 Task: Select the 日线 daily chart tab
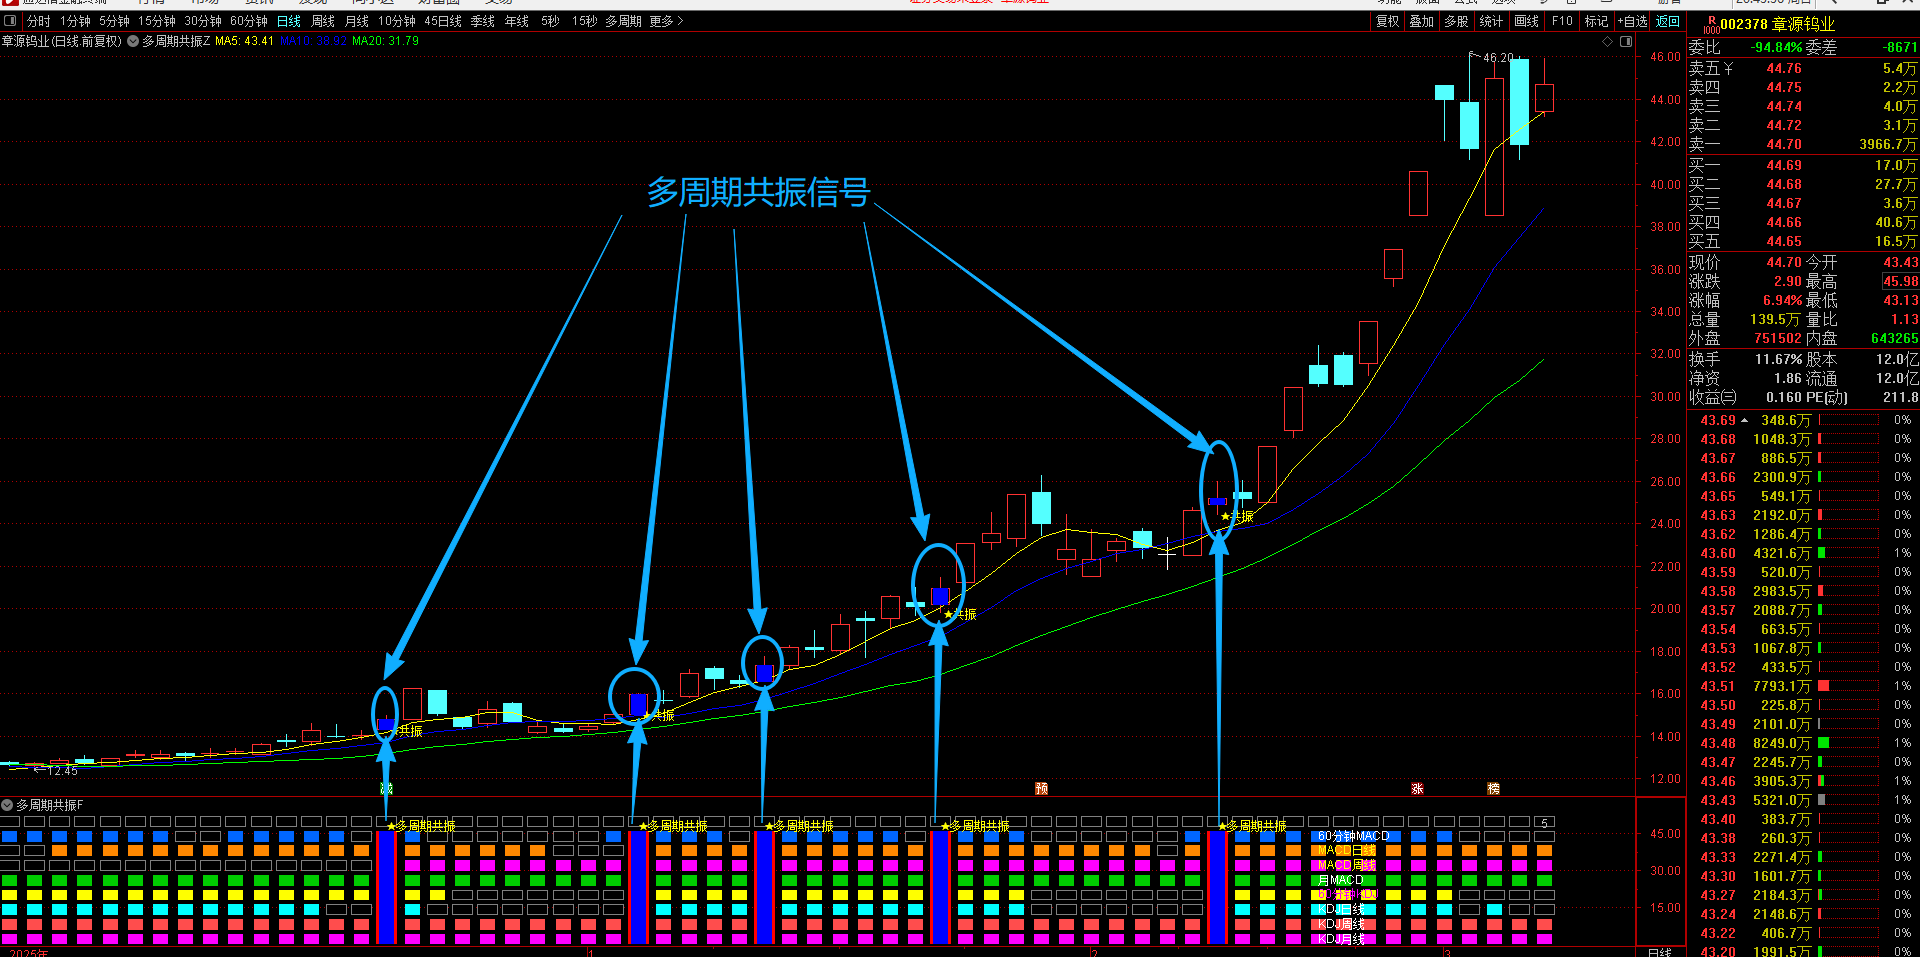click(289, 21)
